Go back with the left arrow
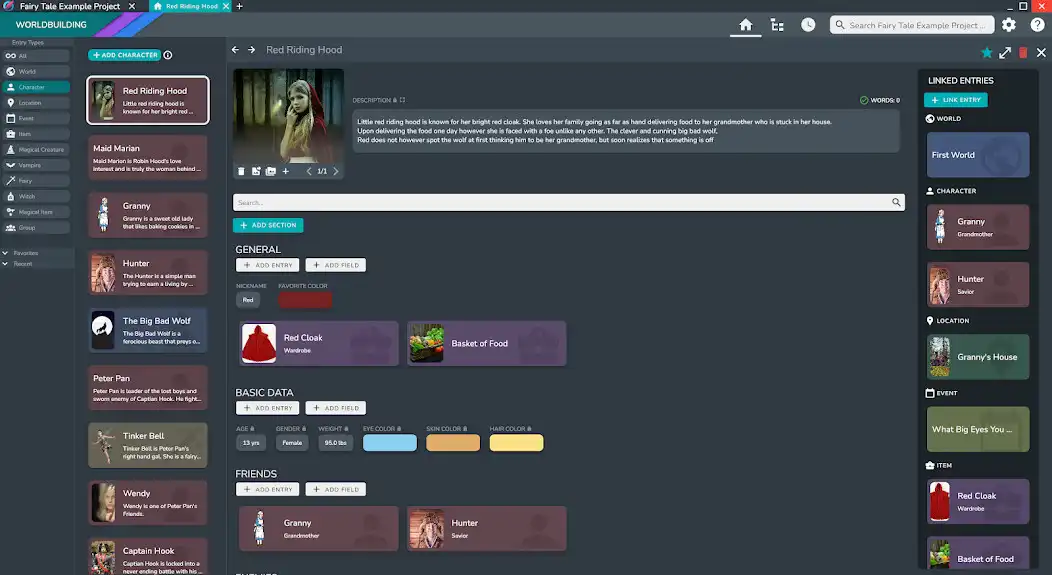 click(x=235, y=50)
